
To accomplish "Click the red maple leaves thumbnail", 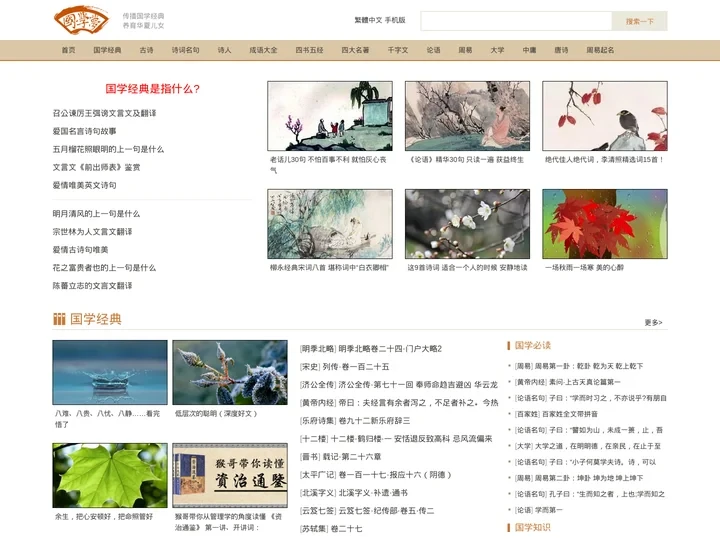I will click(x=605, y=224).
